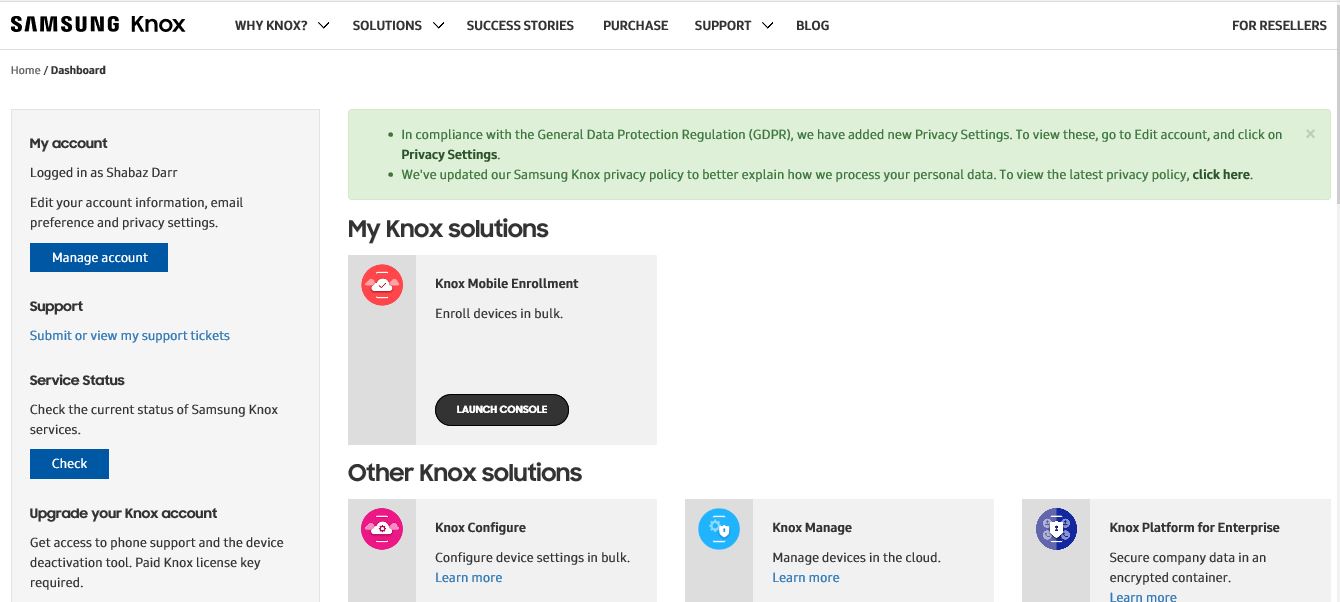Go to the Purchase page
This screenshot has height=602, width=1340.
[635, 26]
